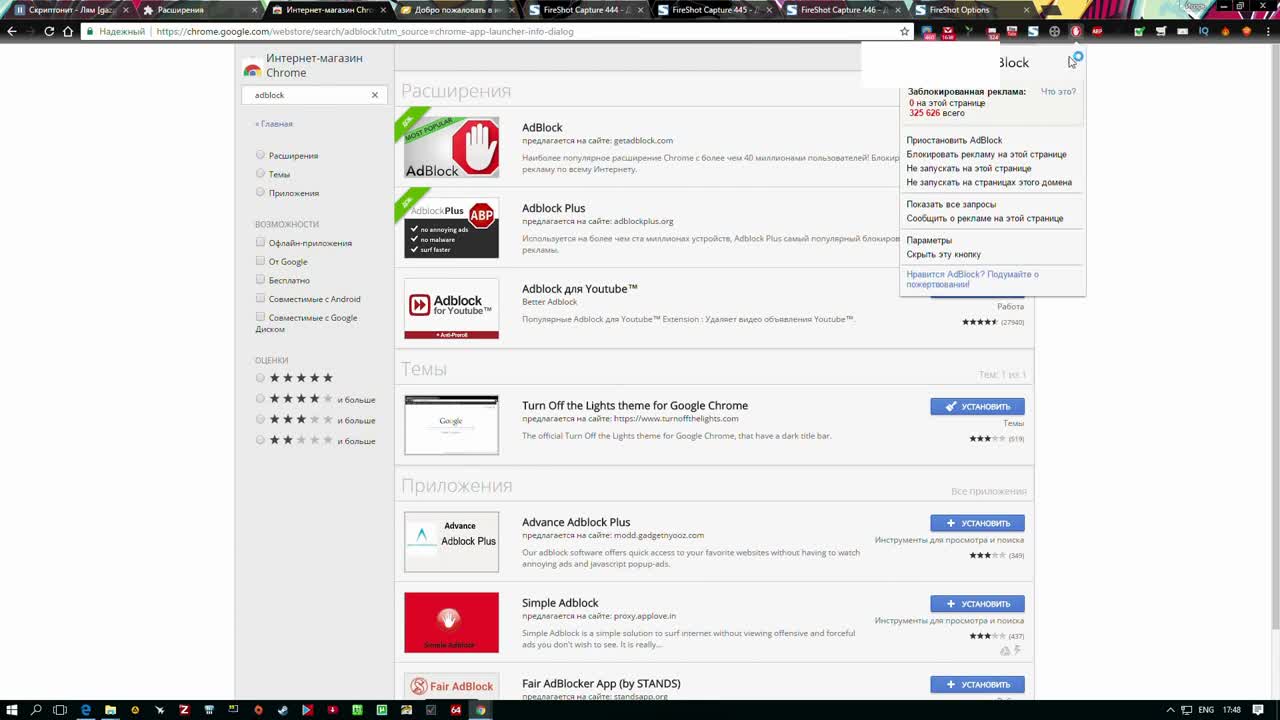Open the home page button
This screenshot has width=1280, height=720.
pyautogui.click(x=68, y=31)
